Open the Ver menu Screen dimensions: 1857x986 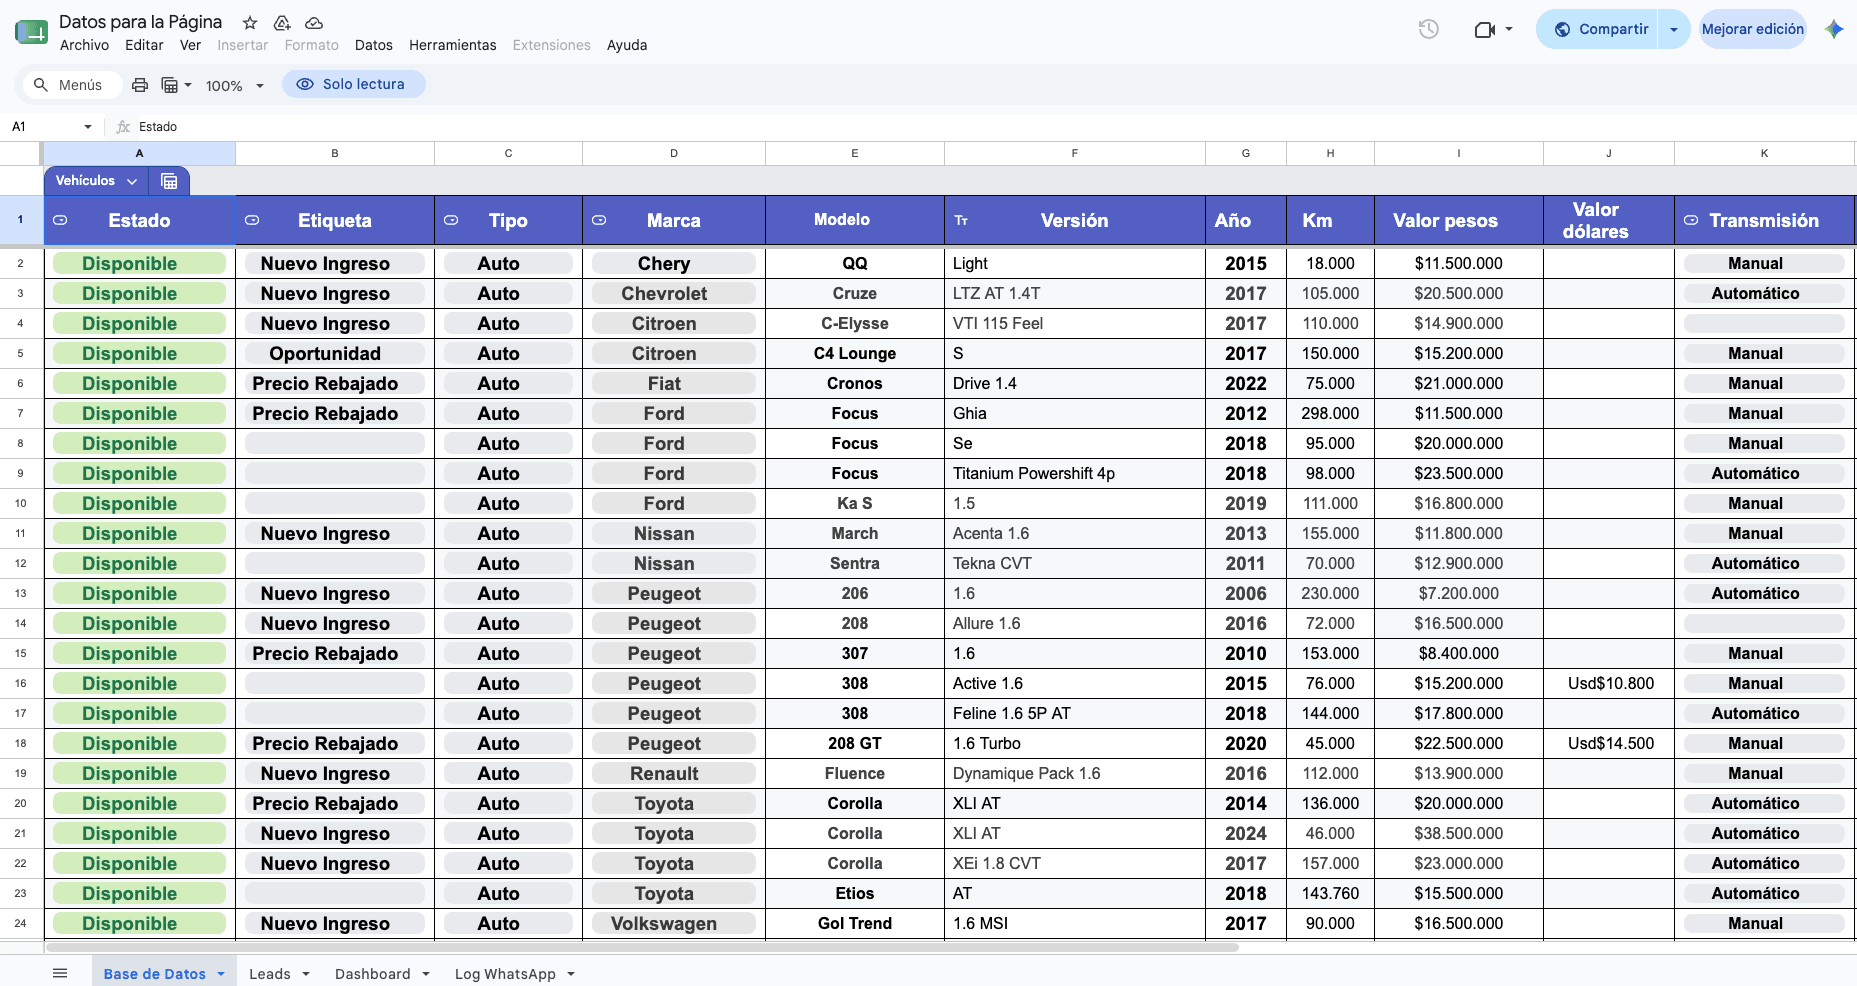coord(190,45)
